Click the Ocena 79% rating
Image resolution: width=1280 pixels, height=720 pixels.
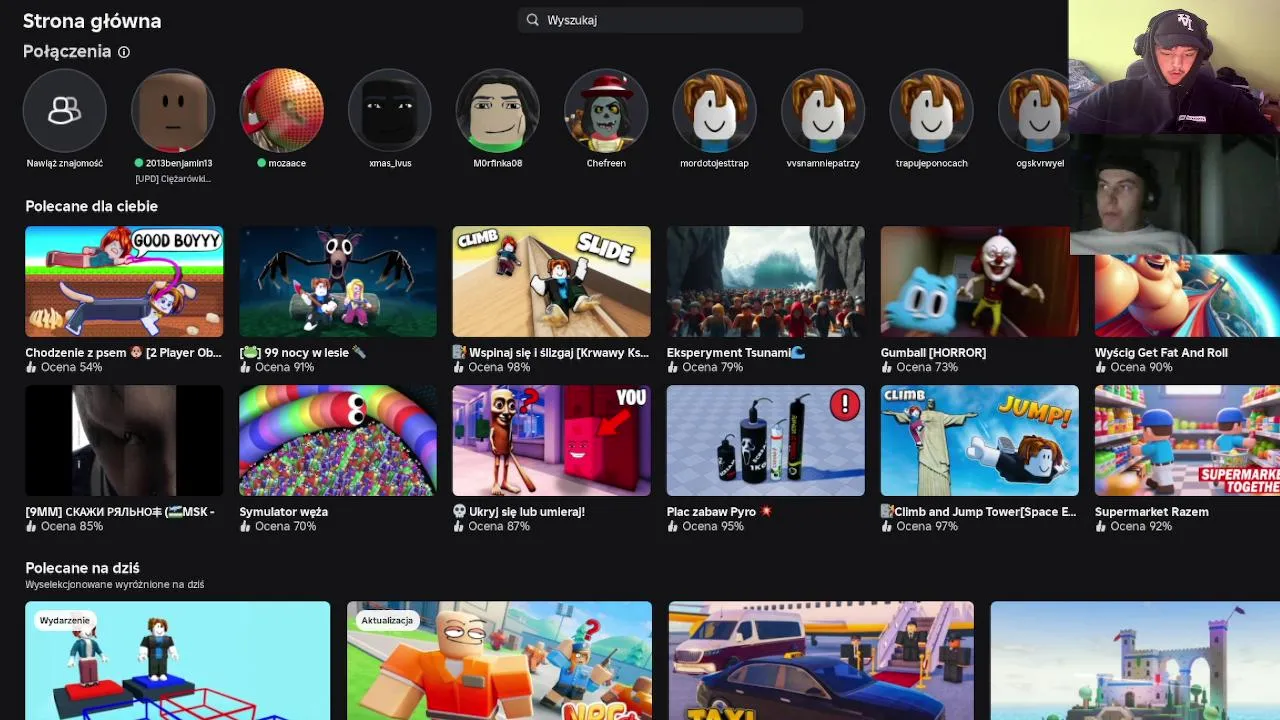click(706, 367)
